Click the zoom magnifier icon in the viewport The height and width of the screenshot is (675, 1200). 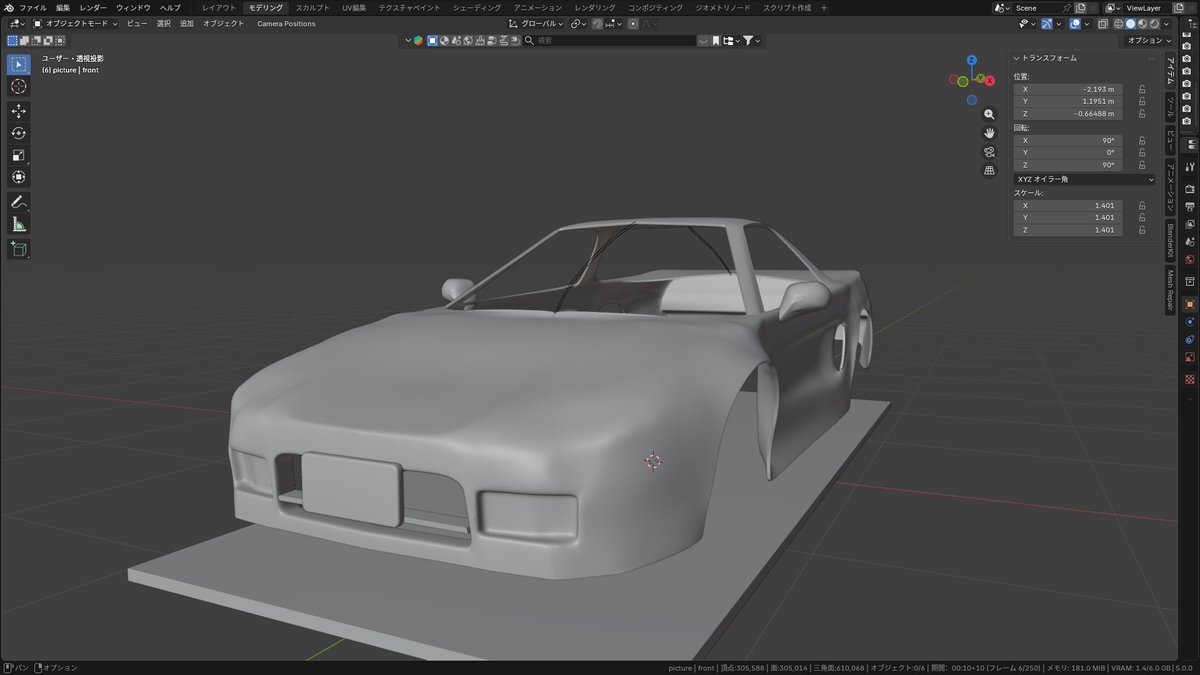pyautogui.click(x=989, y=114)
